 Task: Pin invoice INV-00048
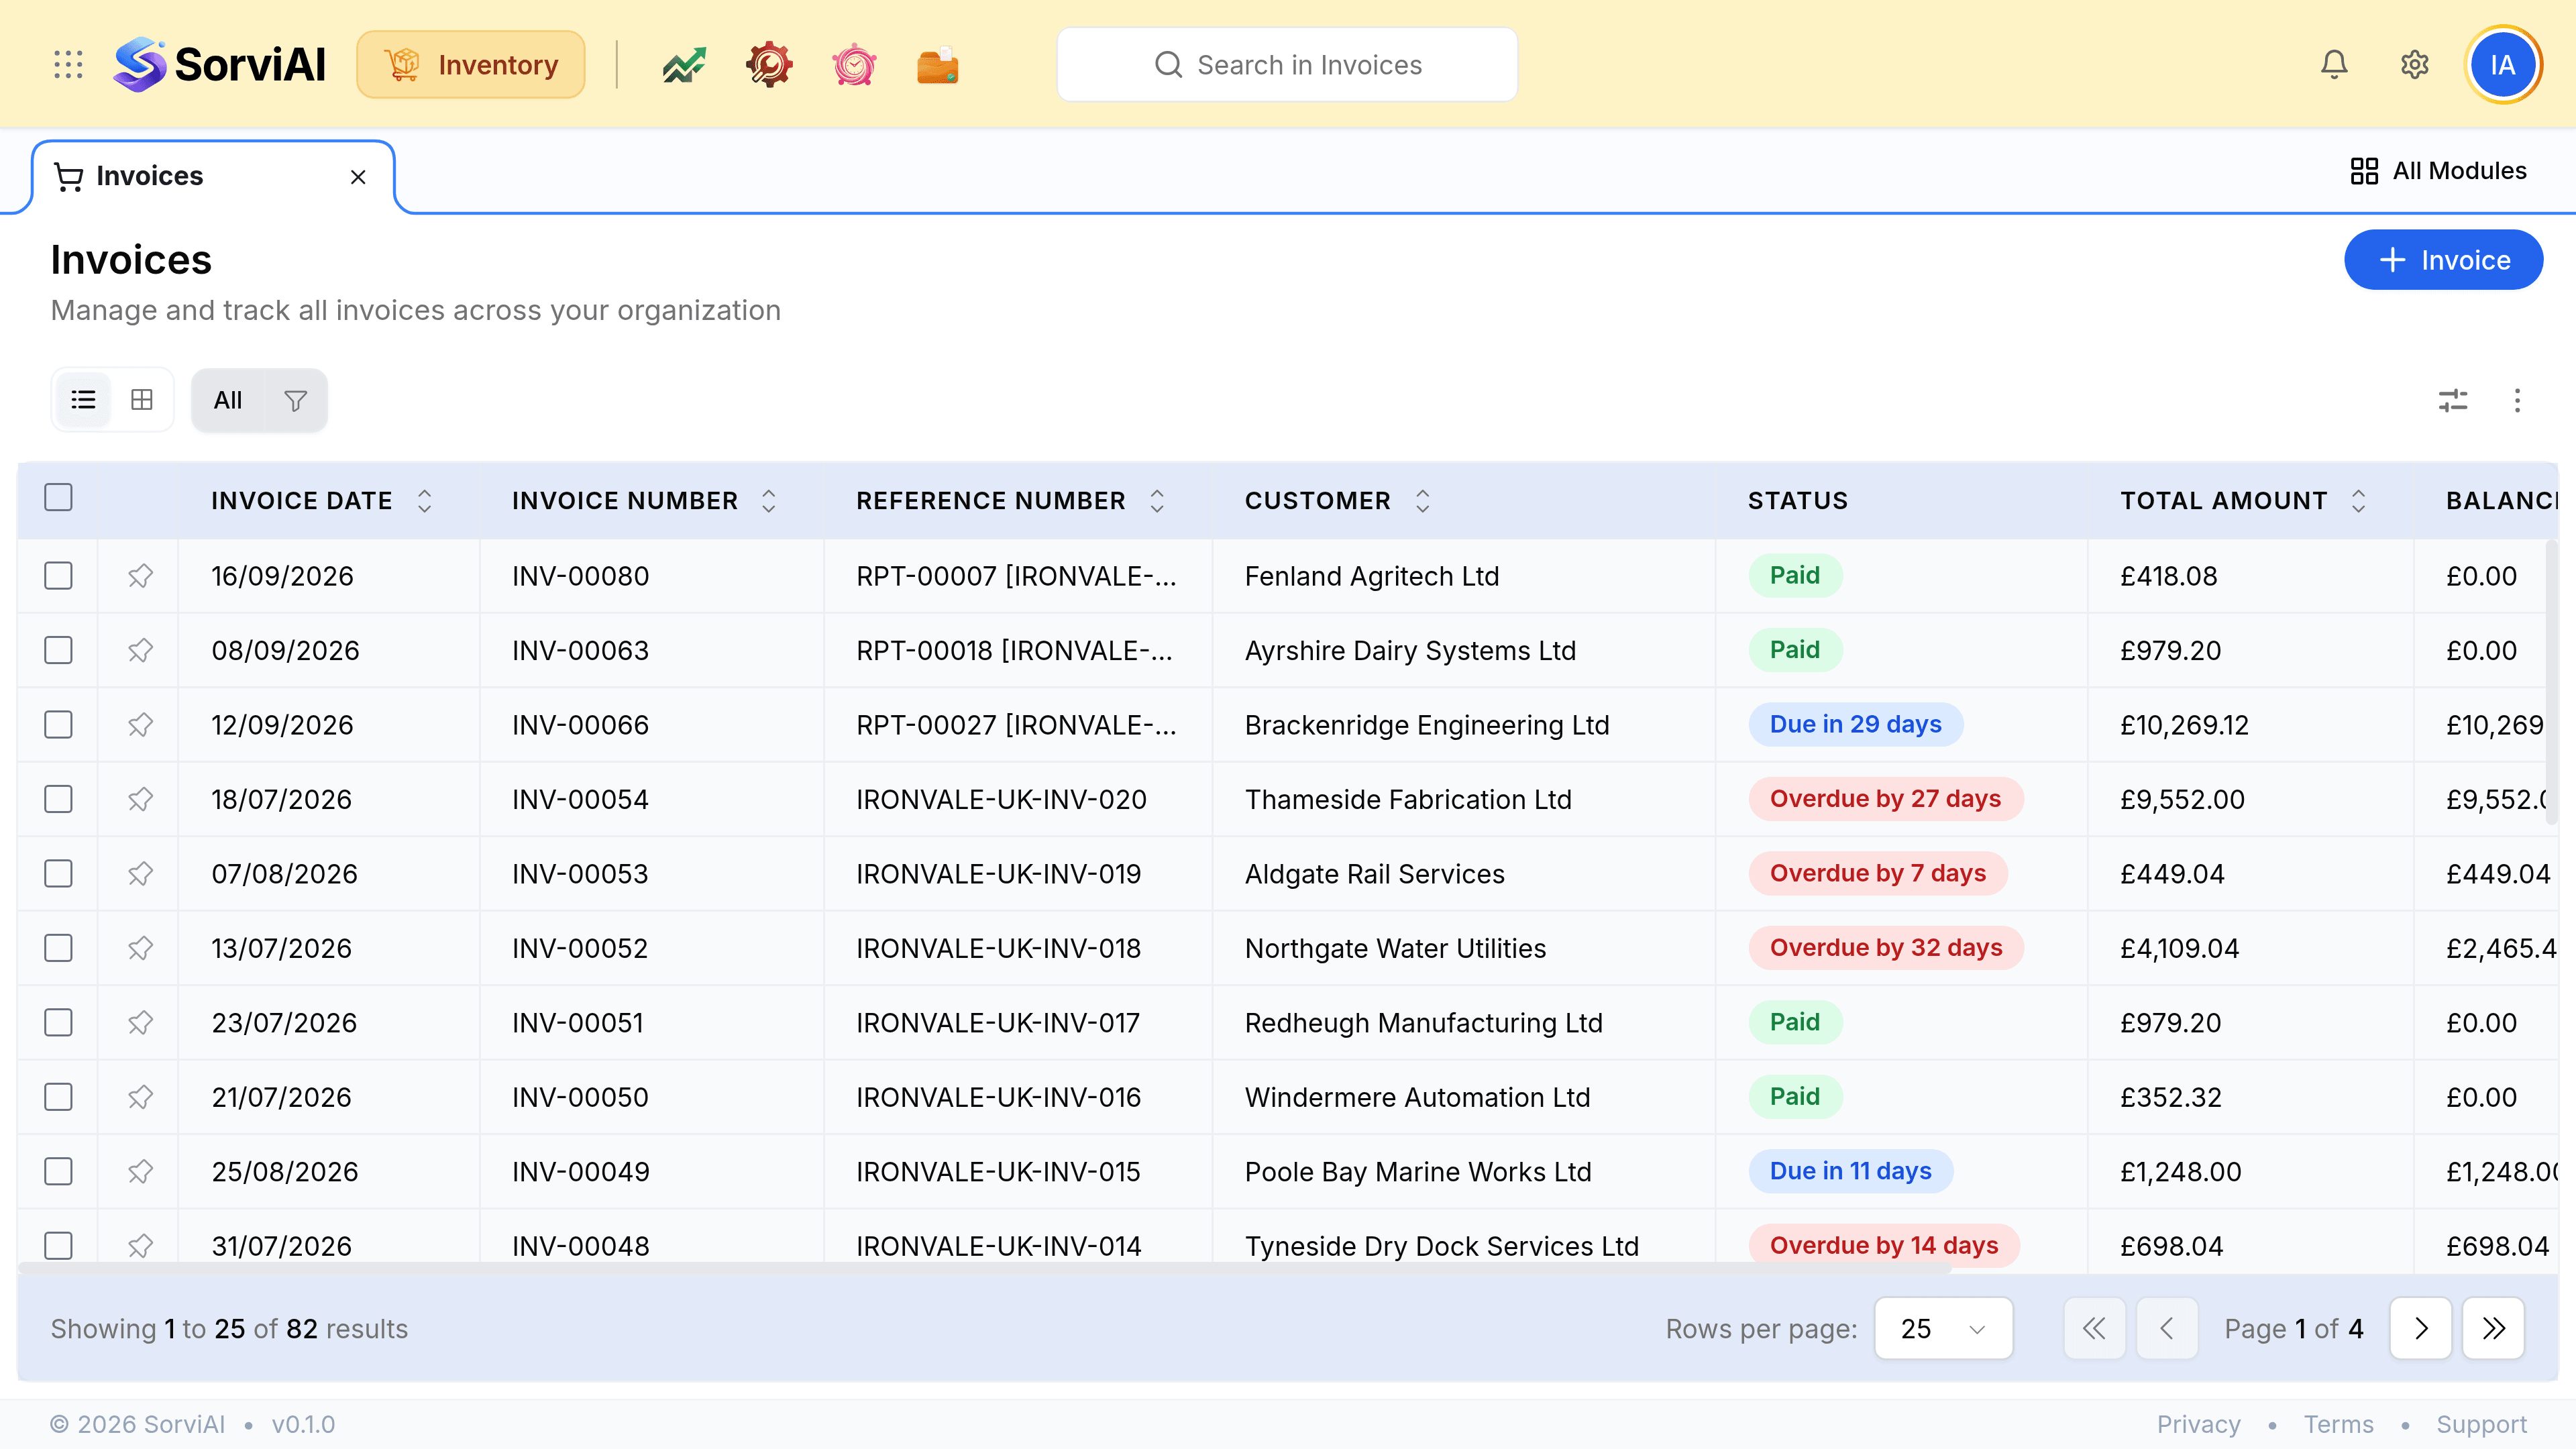[x=140, y=1246]
